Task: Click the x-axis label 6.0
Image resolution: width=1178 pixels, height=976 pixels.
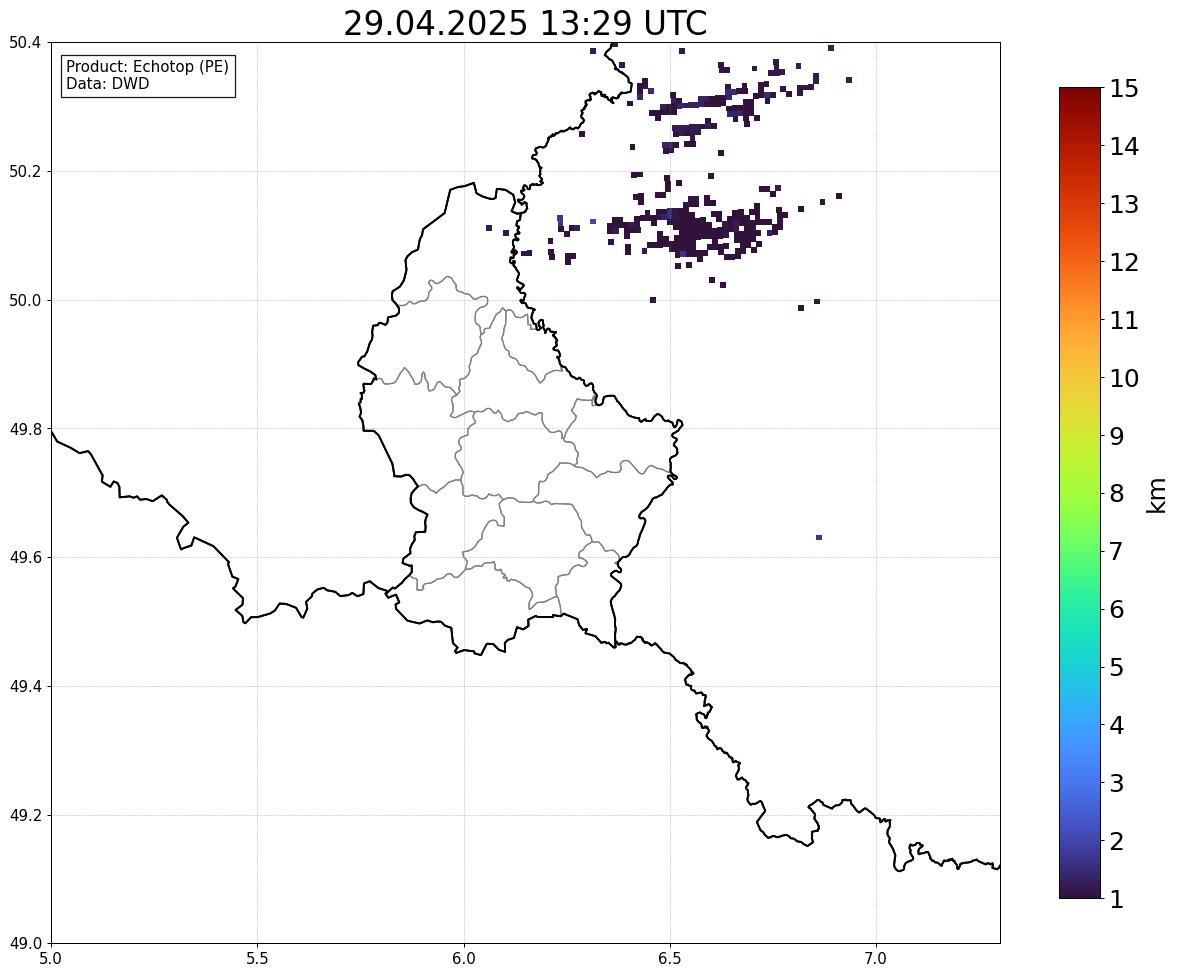Action: 464,959
